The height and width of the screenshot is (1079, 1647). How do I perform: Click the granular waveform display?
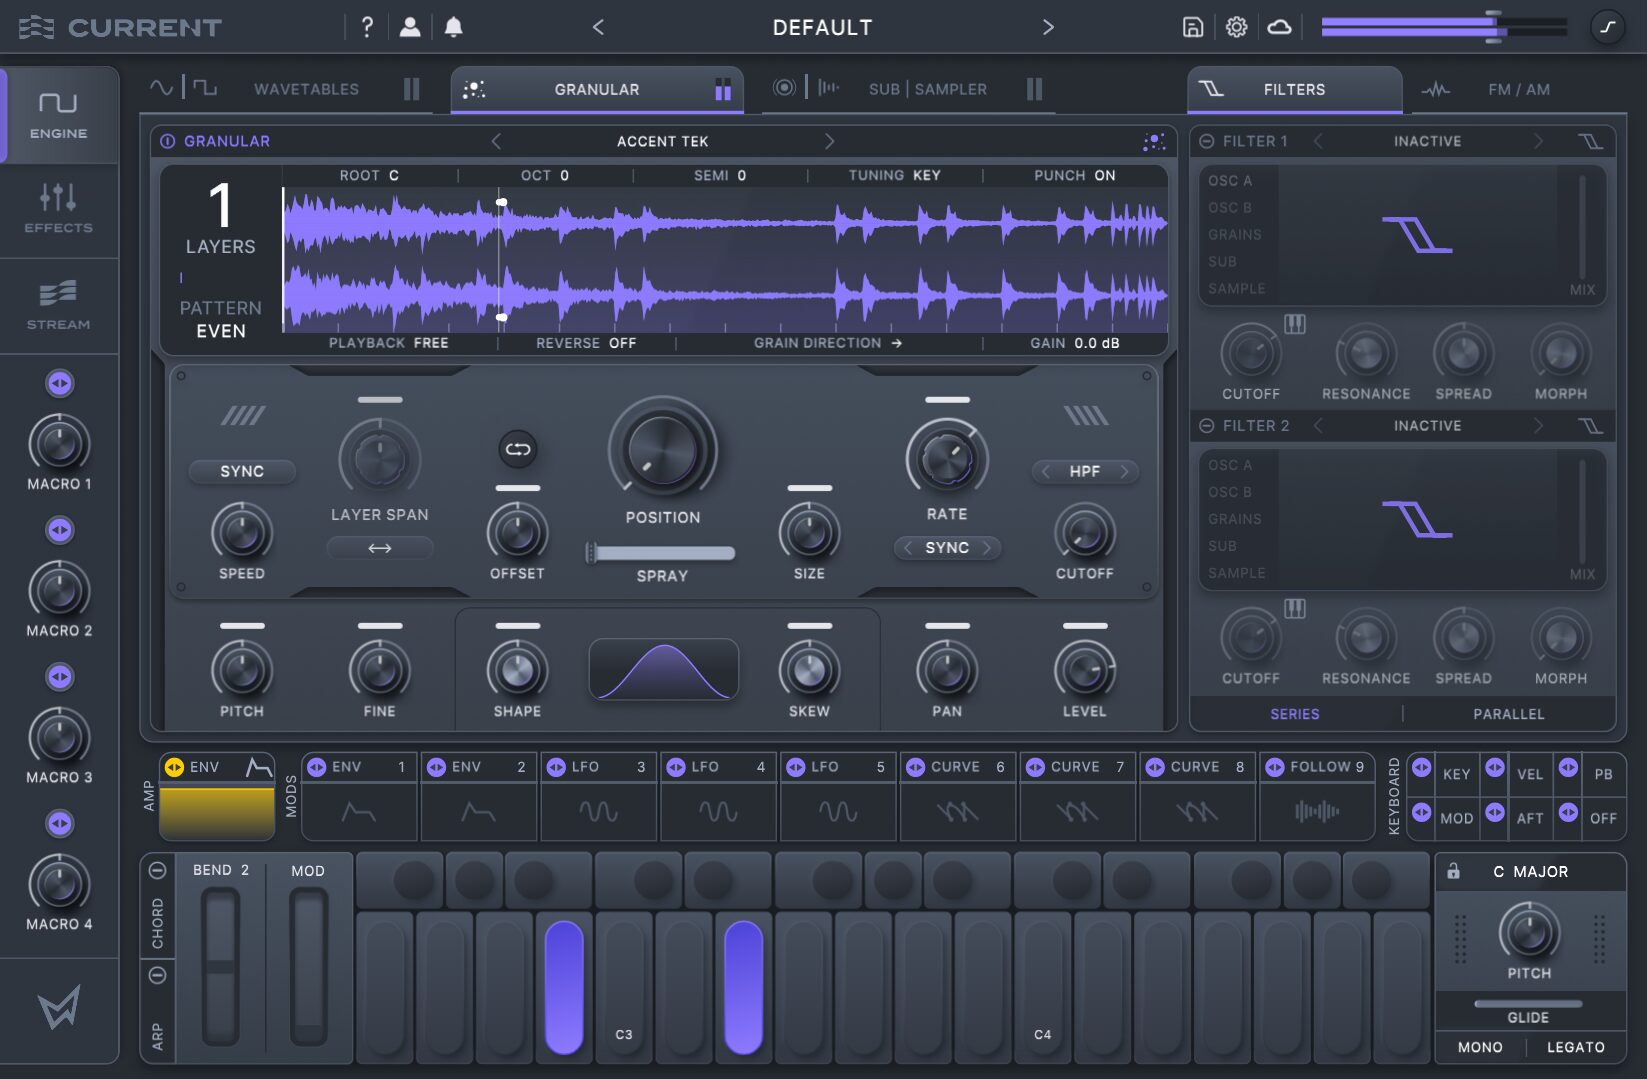724,259
